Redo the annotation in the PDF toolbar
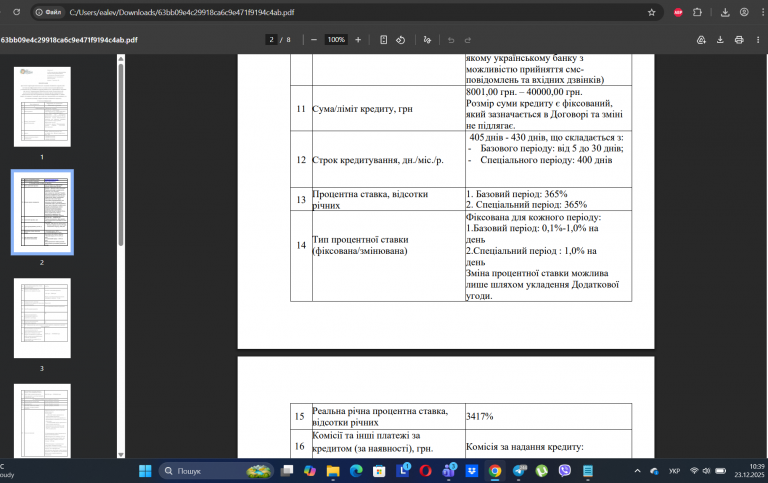 click(468, 40)
